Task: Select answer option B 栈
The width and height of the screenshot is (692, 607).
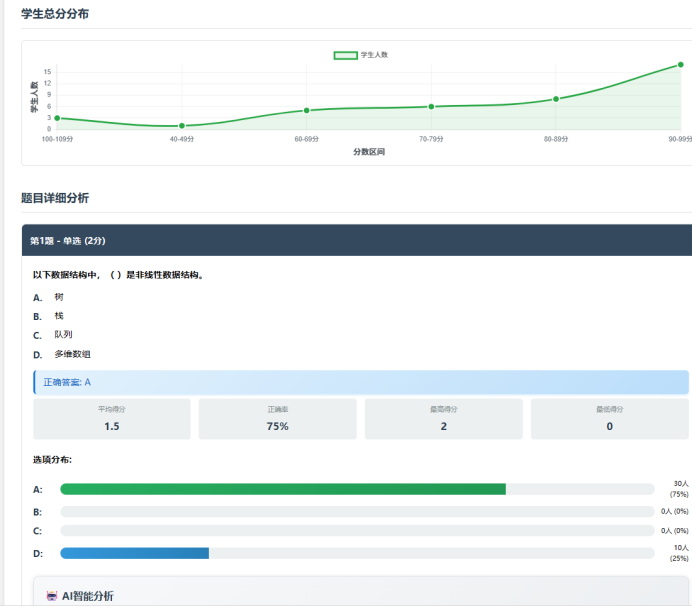Action: tap(59, 316)
